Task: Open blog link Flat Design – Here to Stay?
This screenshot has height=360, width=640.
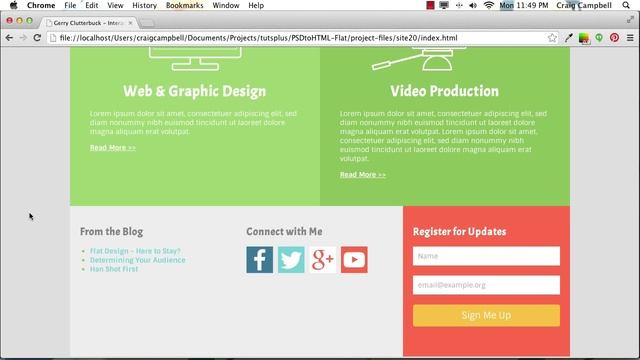Action: 135,251
